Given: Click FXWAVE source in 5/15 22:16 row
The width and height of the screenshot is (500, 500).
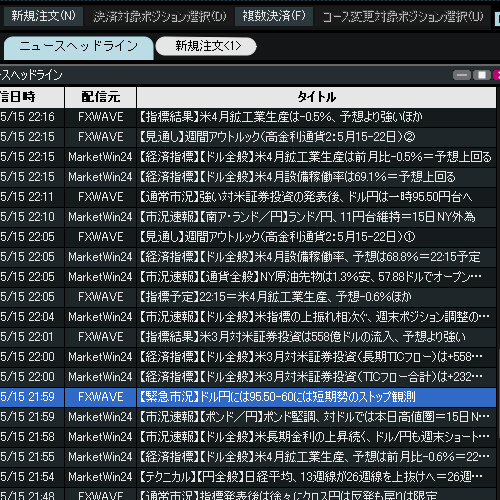Looking at the screenshot, I should coord(101,117).
